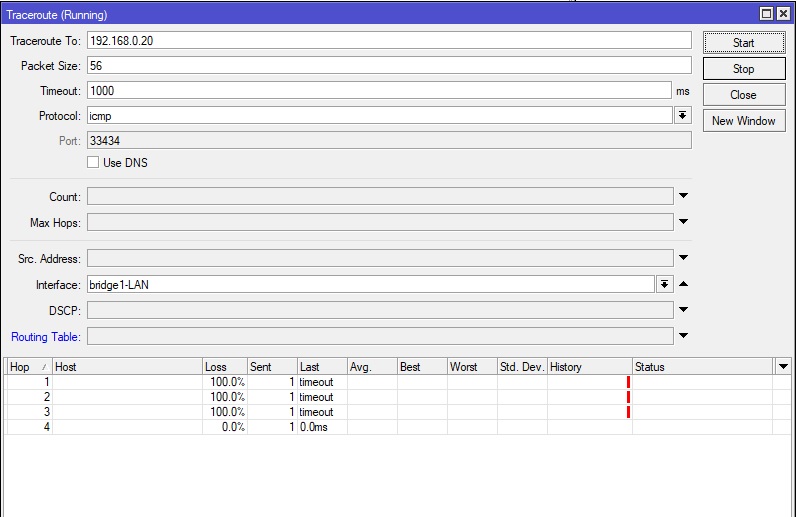Select hop 3 row number
The height and width of the screenshot is (517, 796).
pos(47,412)
